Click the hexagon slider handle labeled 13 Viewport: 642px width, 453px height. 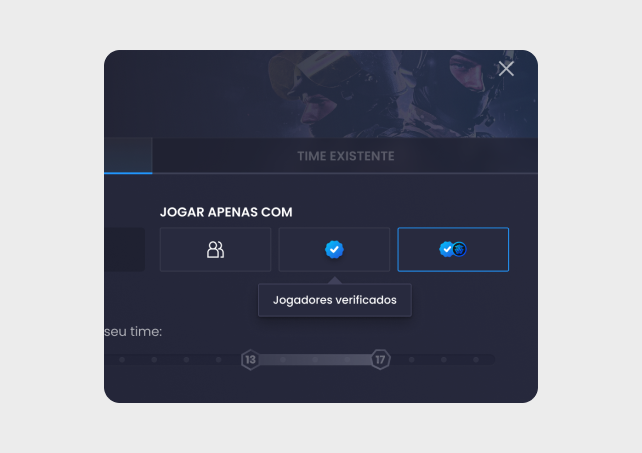click(250, 359)
